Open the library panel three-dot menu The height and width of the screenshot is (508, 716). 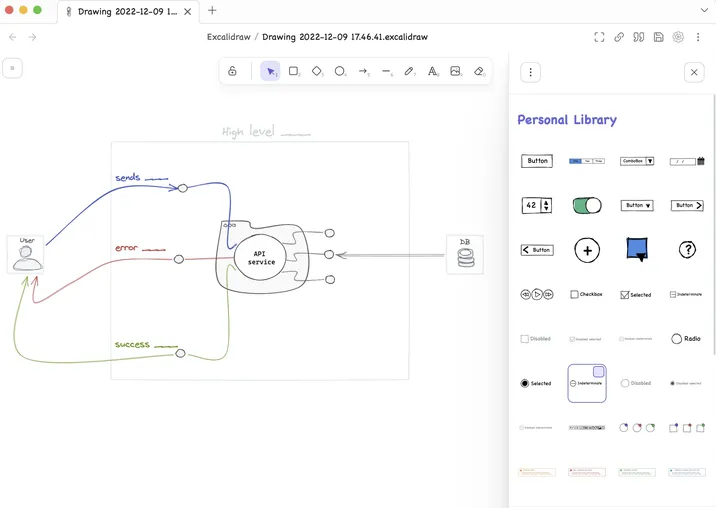coord(531,72)
